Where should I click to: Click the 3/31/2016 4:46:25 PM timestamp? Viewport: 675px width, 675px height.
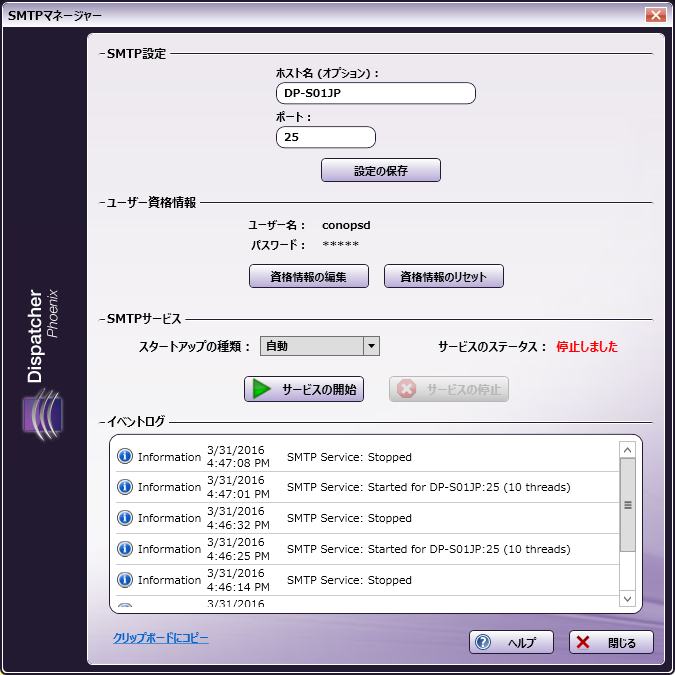pyautogui.click(x=238, y=549)
